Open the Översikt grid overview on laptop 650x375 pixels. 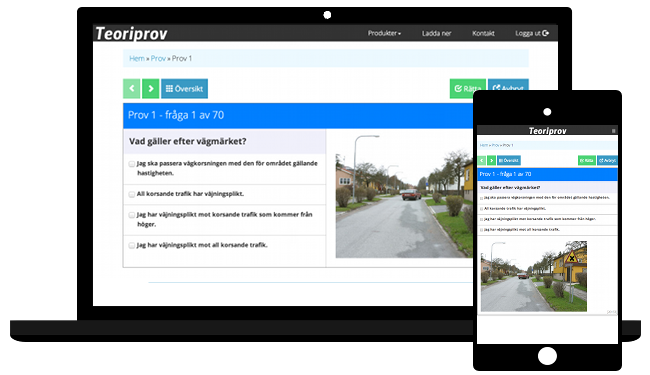coord(184,88)
